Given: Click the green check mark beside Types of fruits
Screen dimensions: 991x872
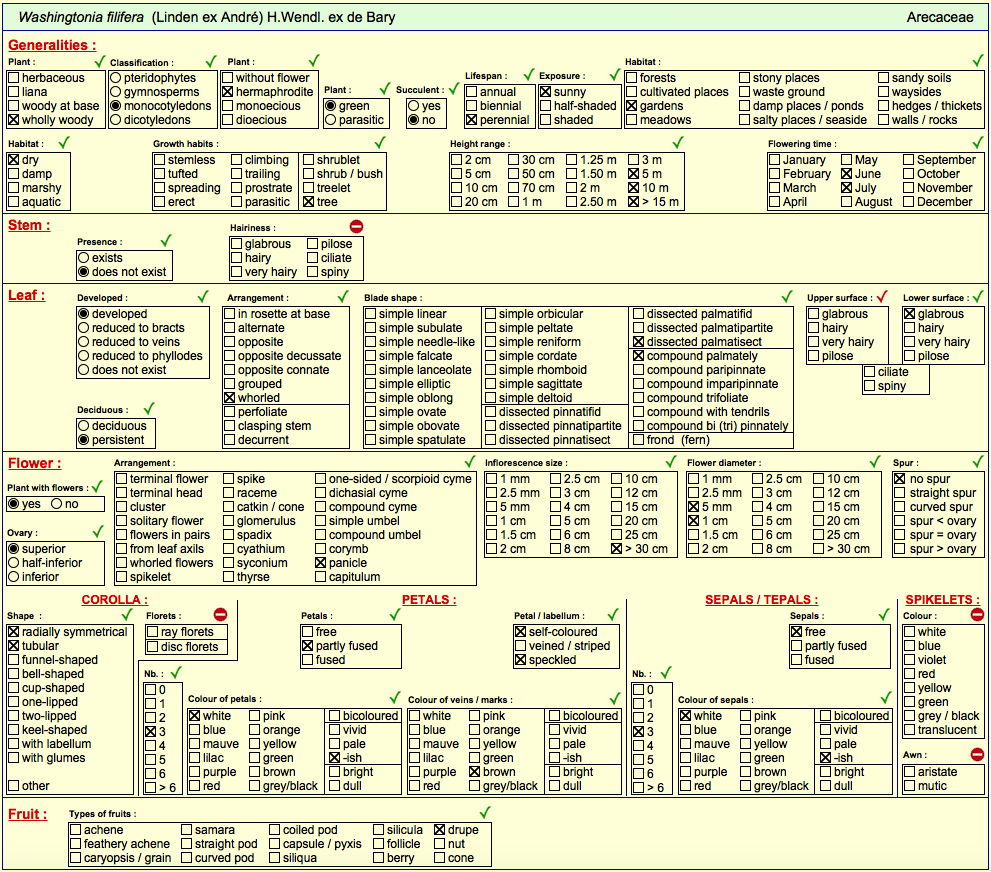Looking at the screenshot, I should point(485,812).
